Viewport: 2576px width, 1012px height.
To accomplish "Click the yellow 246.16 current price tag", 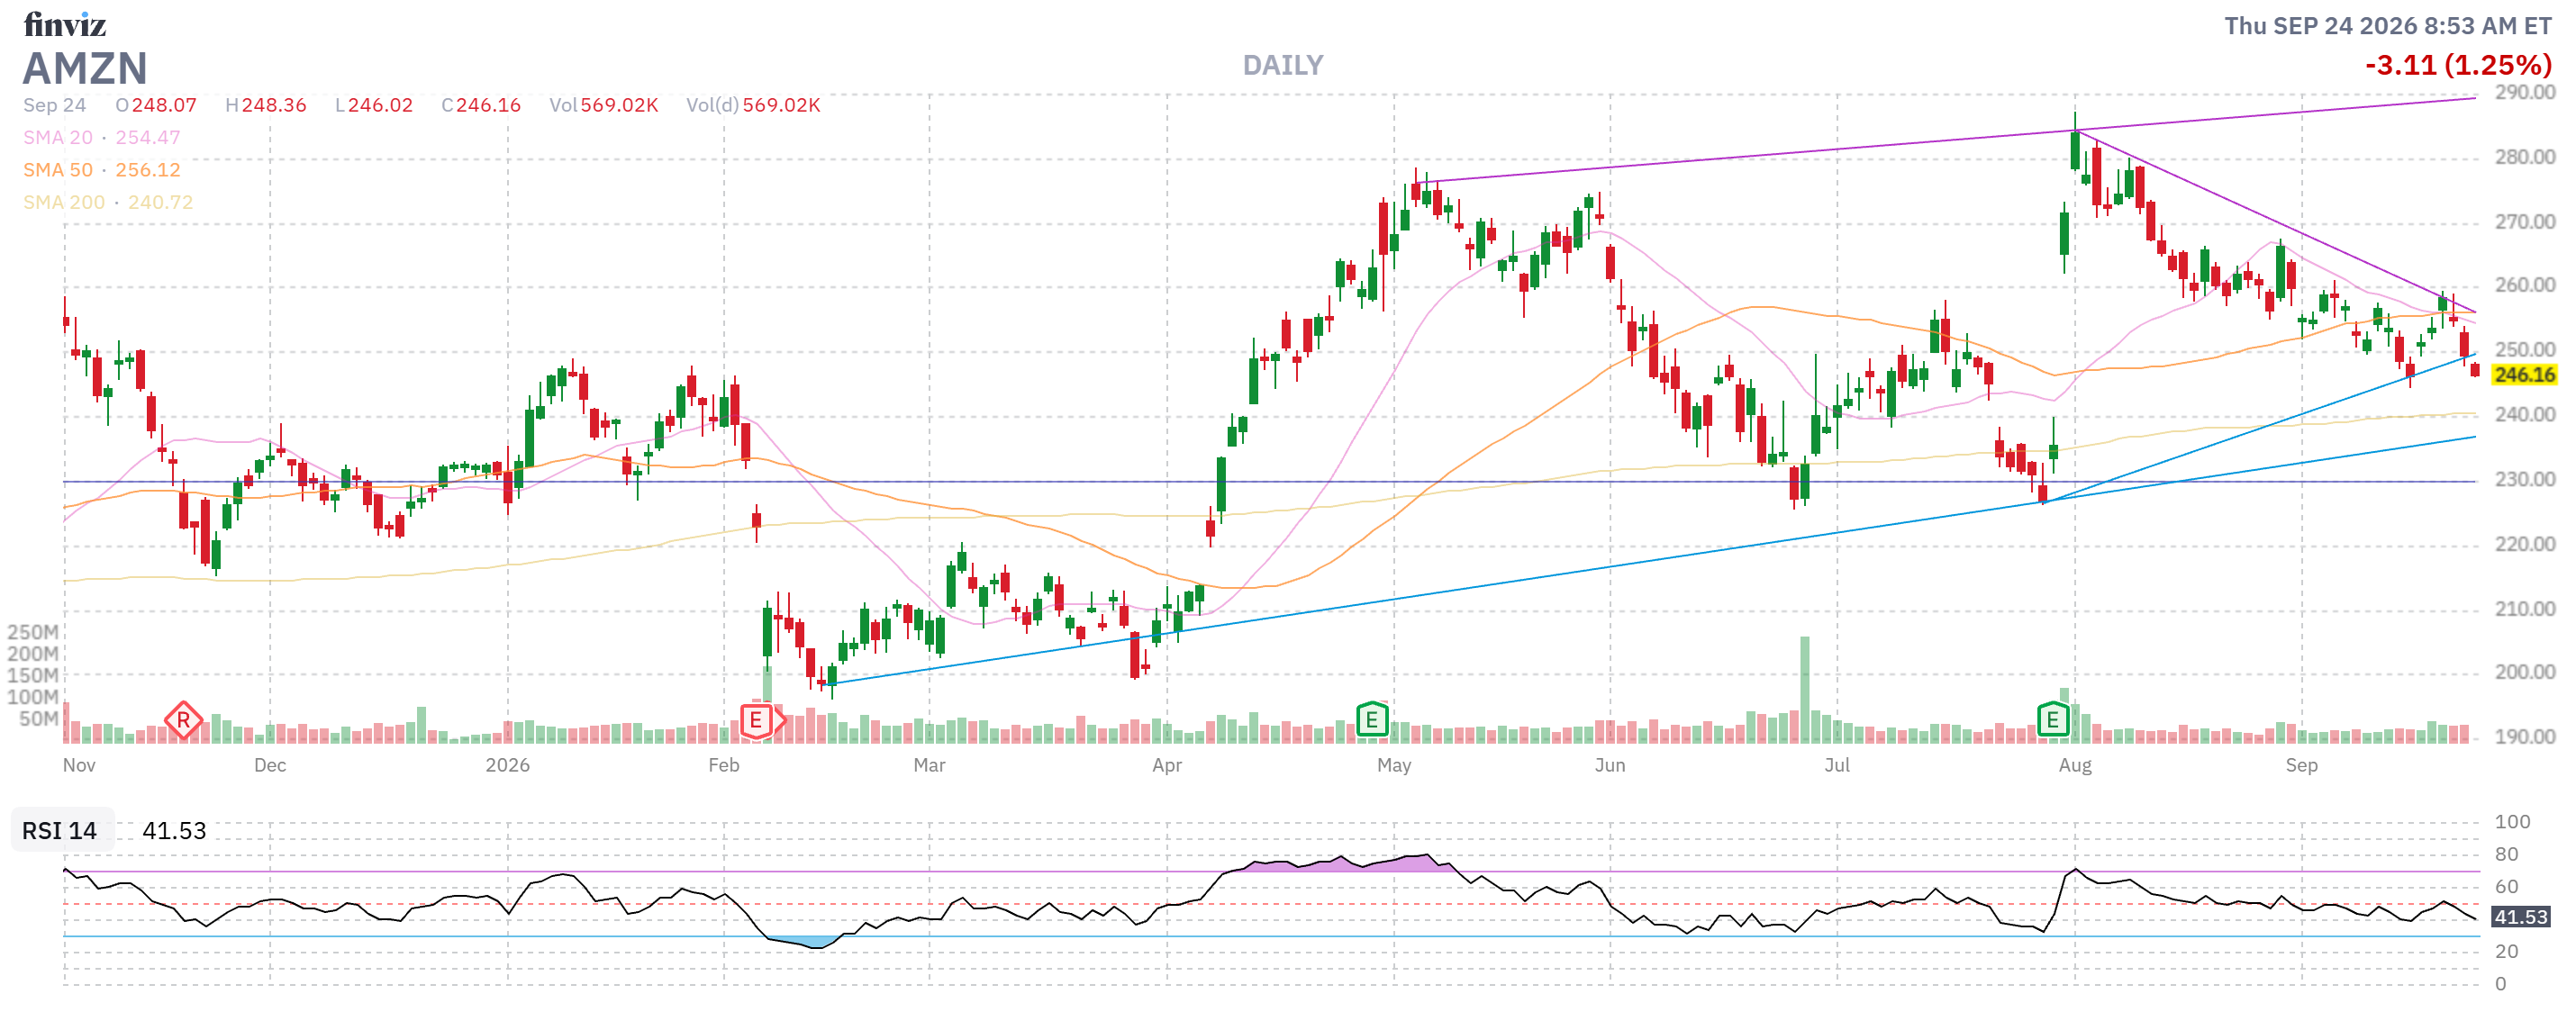I will tap(2524, 375).
